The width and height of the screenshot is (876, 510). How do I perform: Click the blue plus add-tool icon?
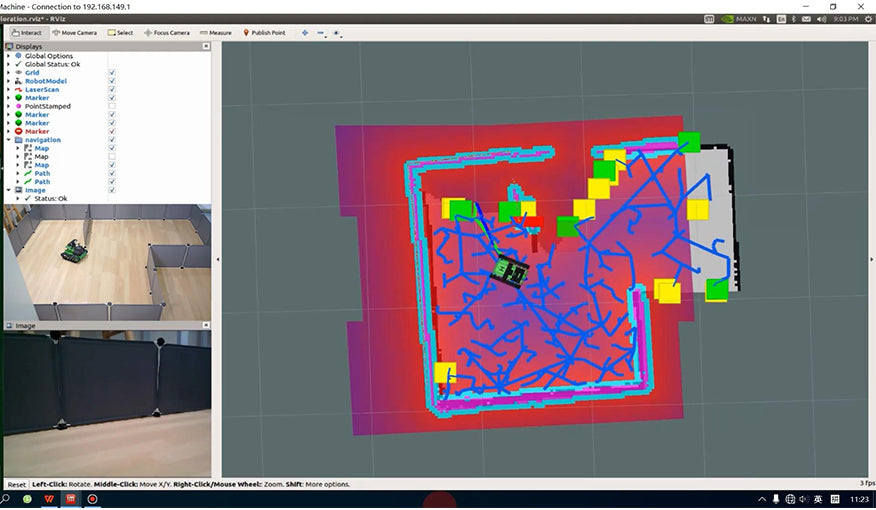(x=305, y=32)
